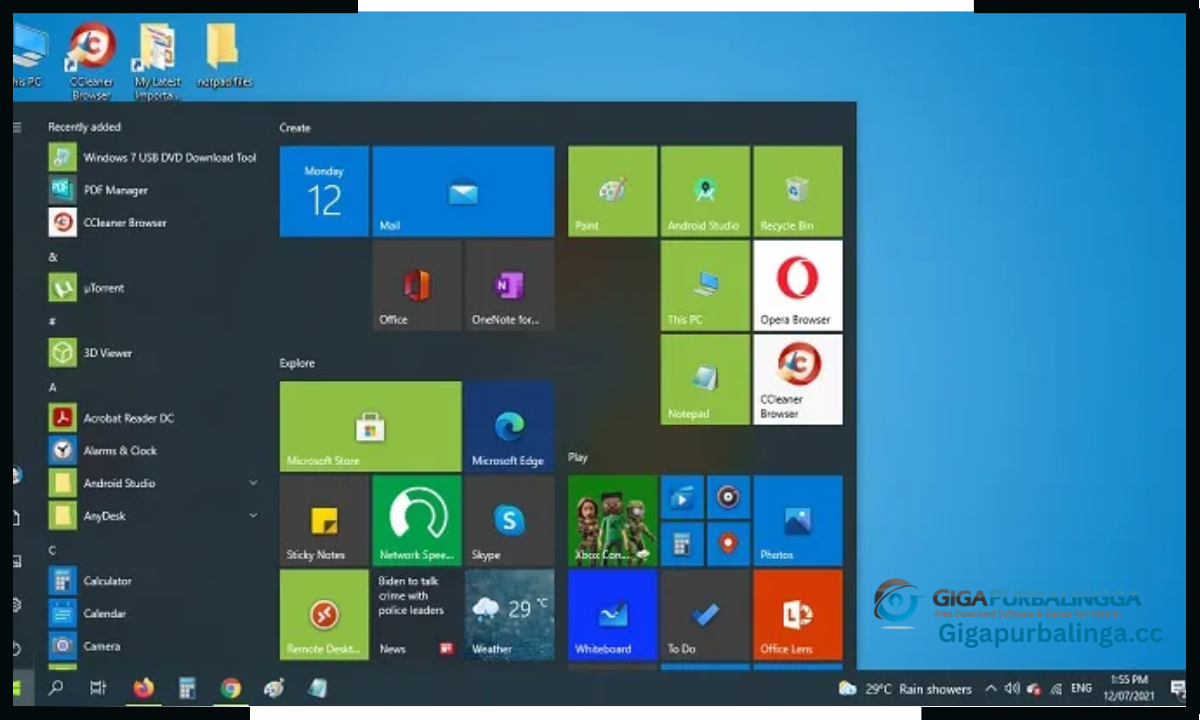
Task: Launch the To Do tile
Action: pos(705,614)
